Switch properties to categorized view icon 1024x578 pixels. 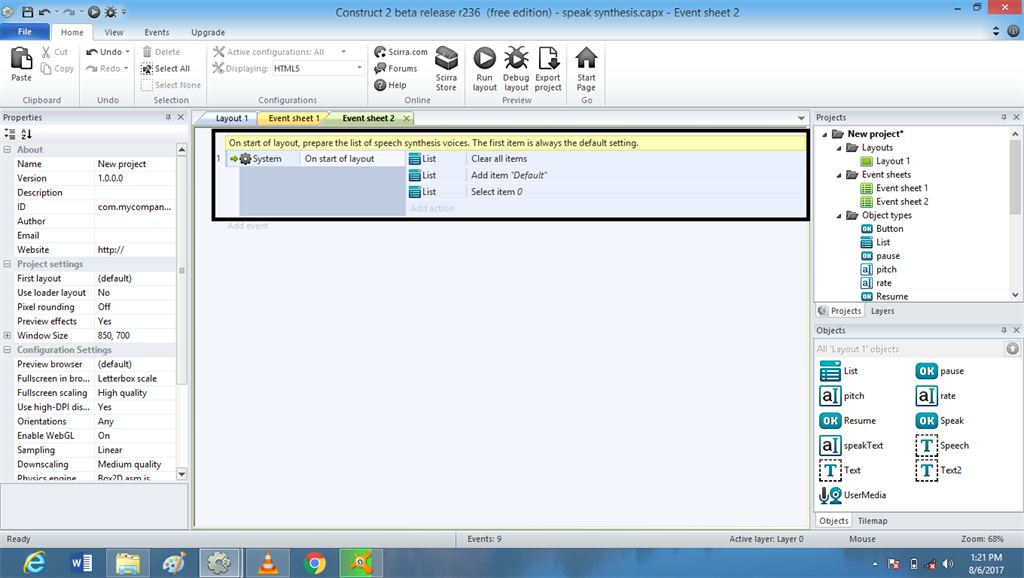click(x=10, y=134)
